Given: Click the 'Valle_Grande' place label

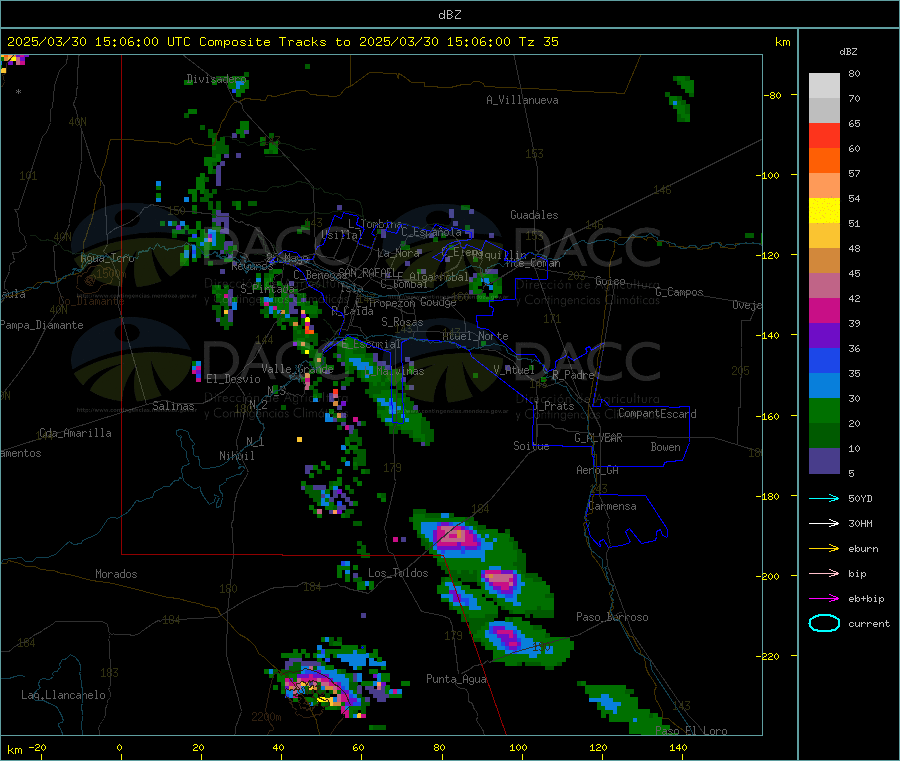Looking at the screenshot, I should tap(297, 369).
